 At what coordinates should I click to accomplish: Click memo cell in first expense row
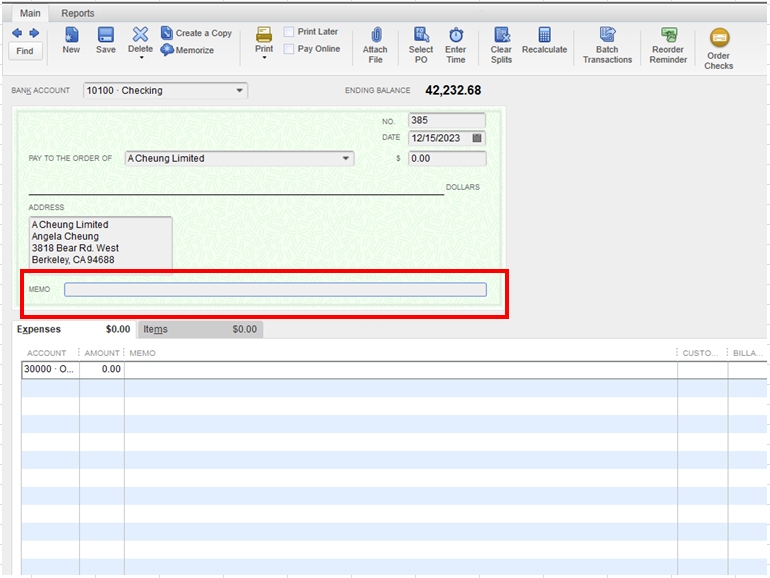tap(401, 369)
